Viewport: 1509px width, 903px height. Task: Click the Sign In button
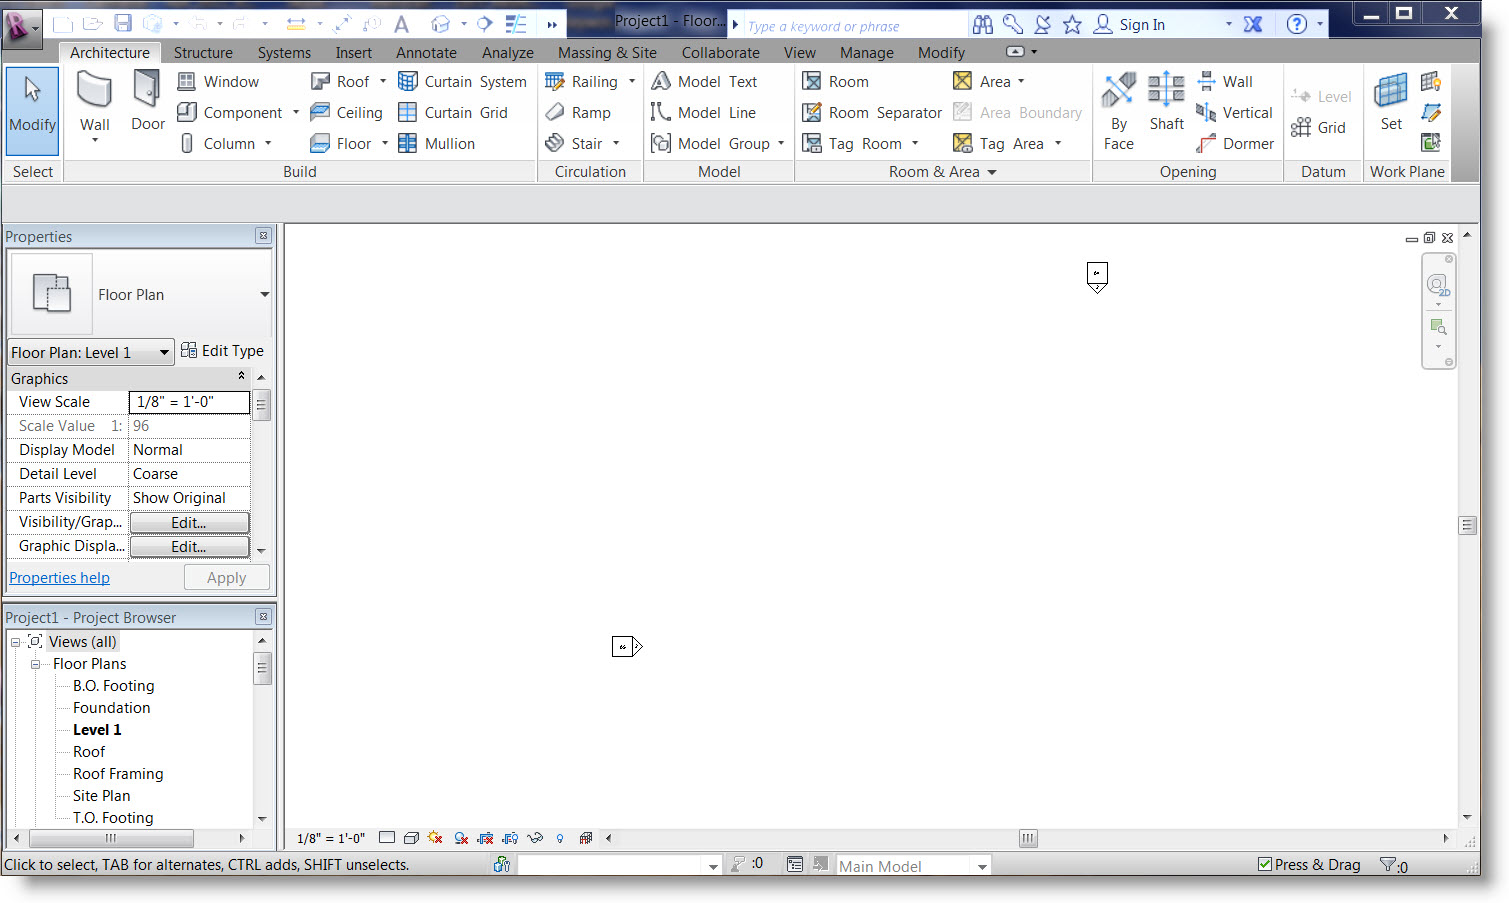coord(1129,24)
